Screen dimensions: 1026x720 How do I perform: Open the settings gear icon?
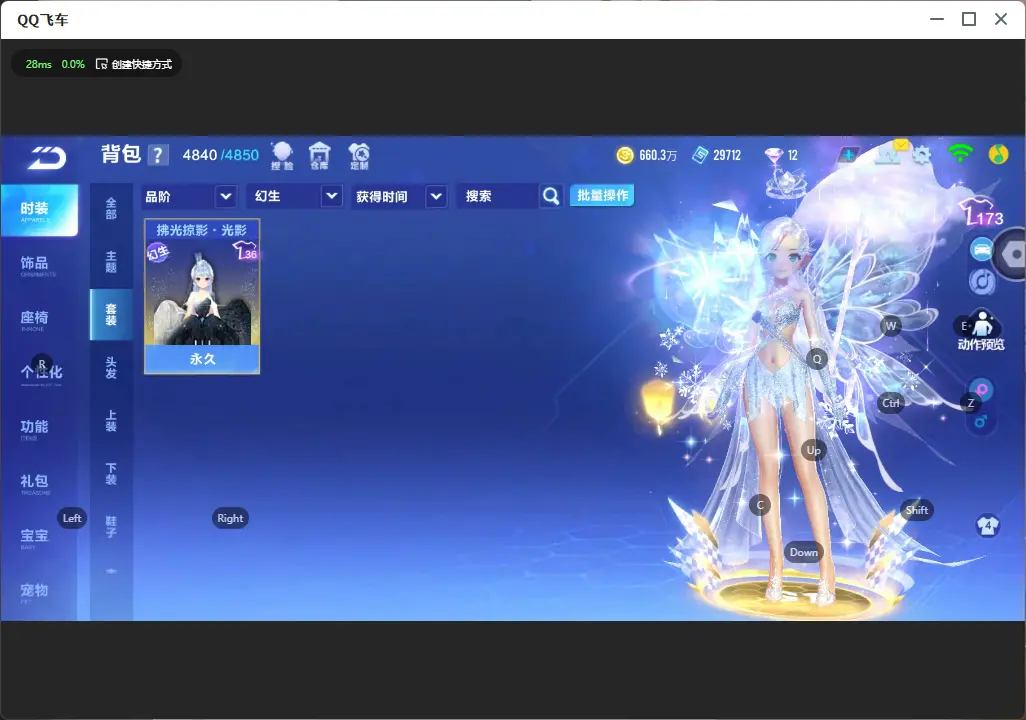[922, 155]
